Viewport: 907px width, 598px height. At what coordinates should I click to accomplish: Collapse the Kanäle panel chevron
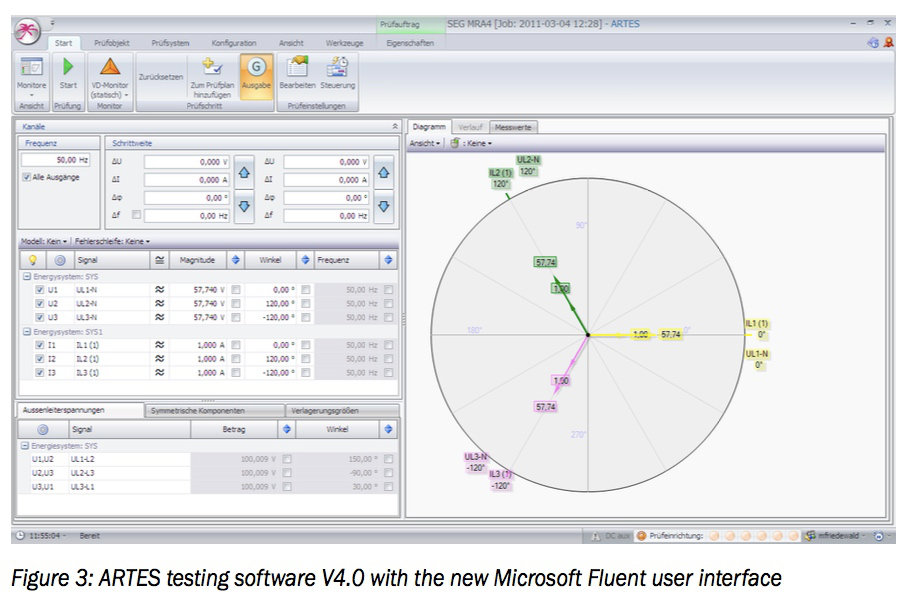click(394, 126)
